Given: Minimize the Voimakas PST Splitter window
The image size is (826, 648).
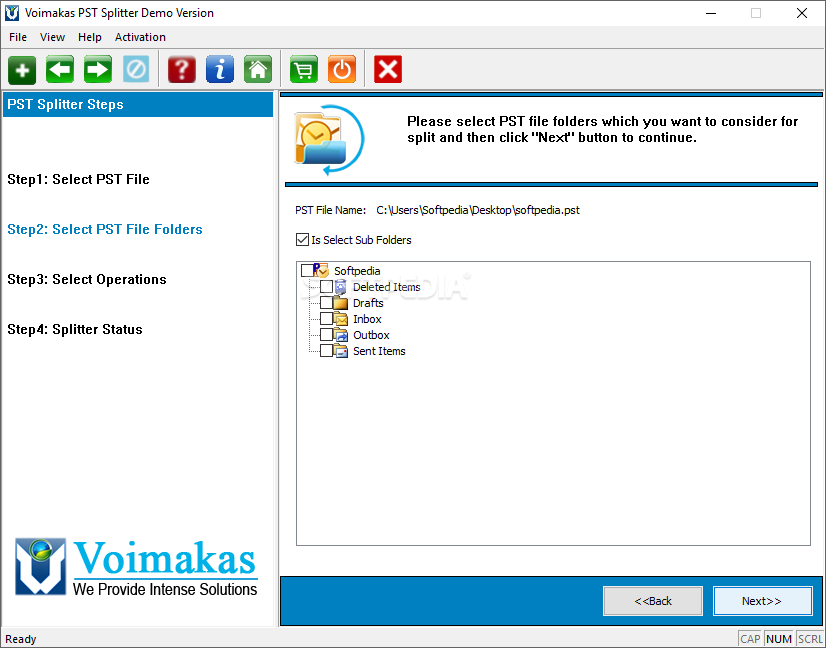Looking at the screenshot, I should 711,13.
